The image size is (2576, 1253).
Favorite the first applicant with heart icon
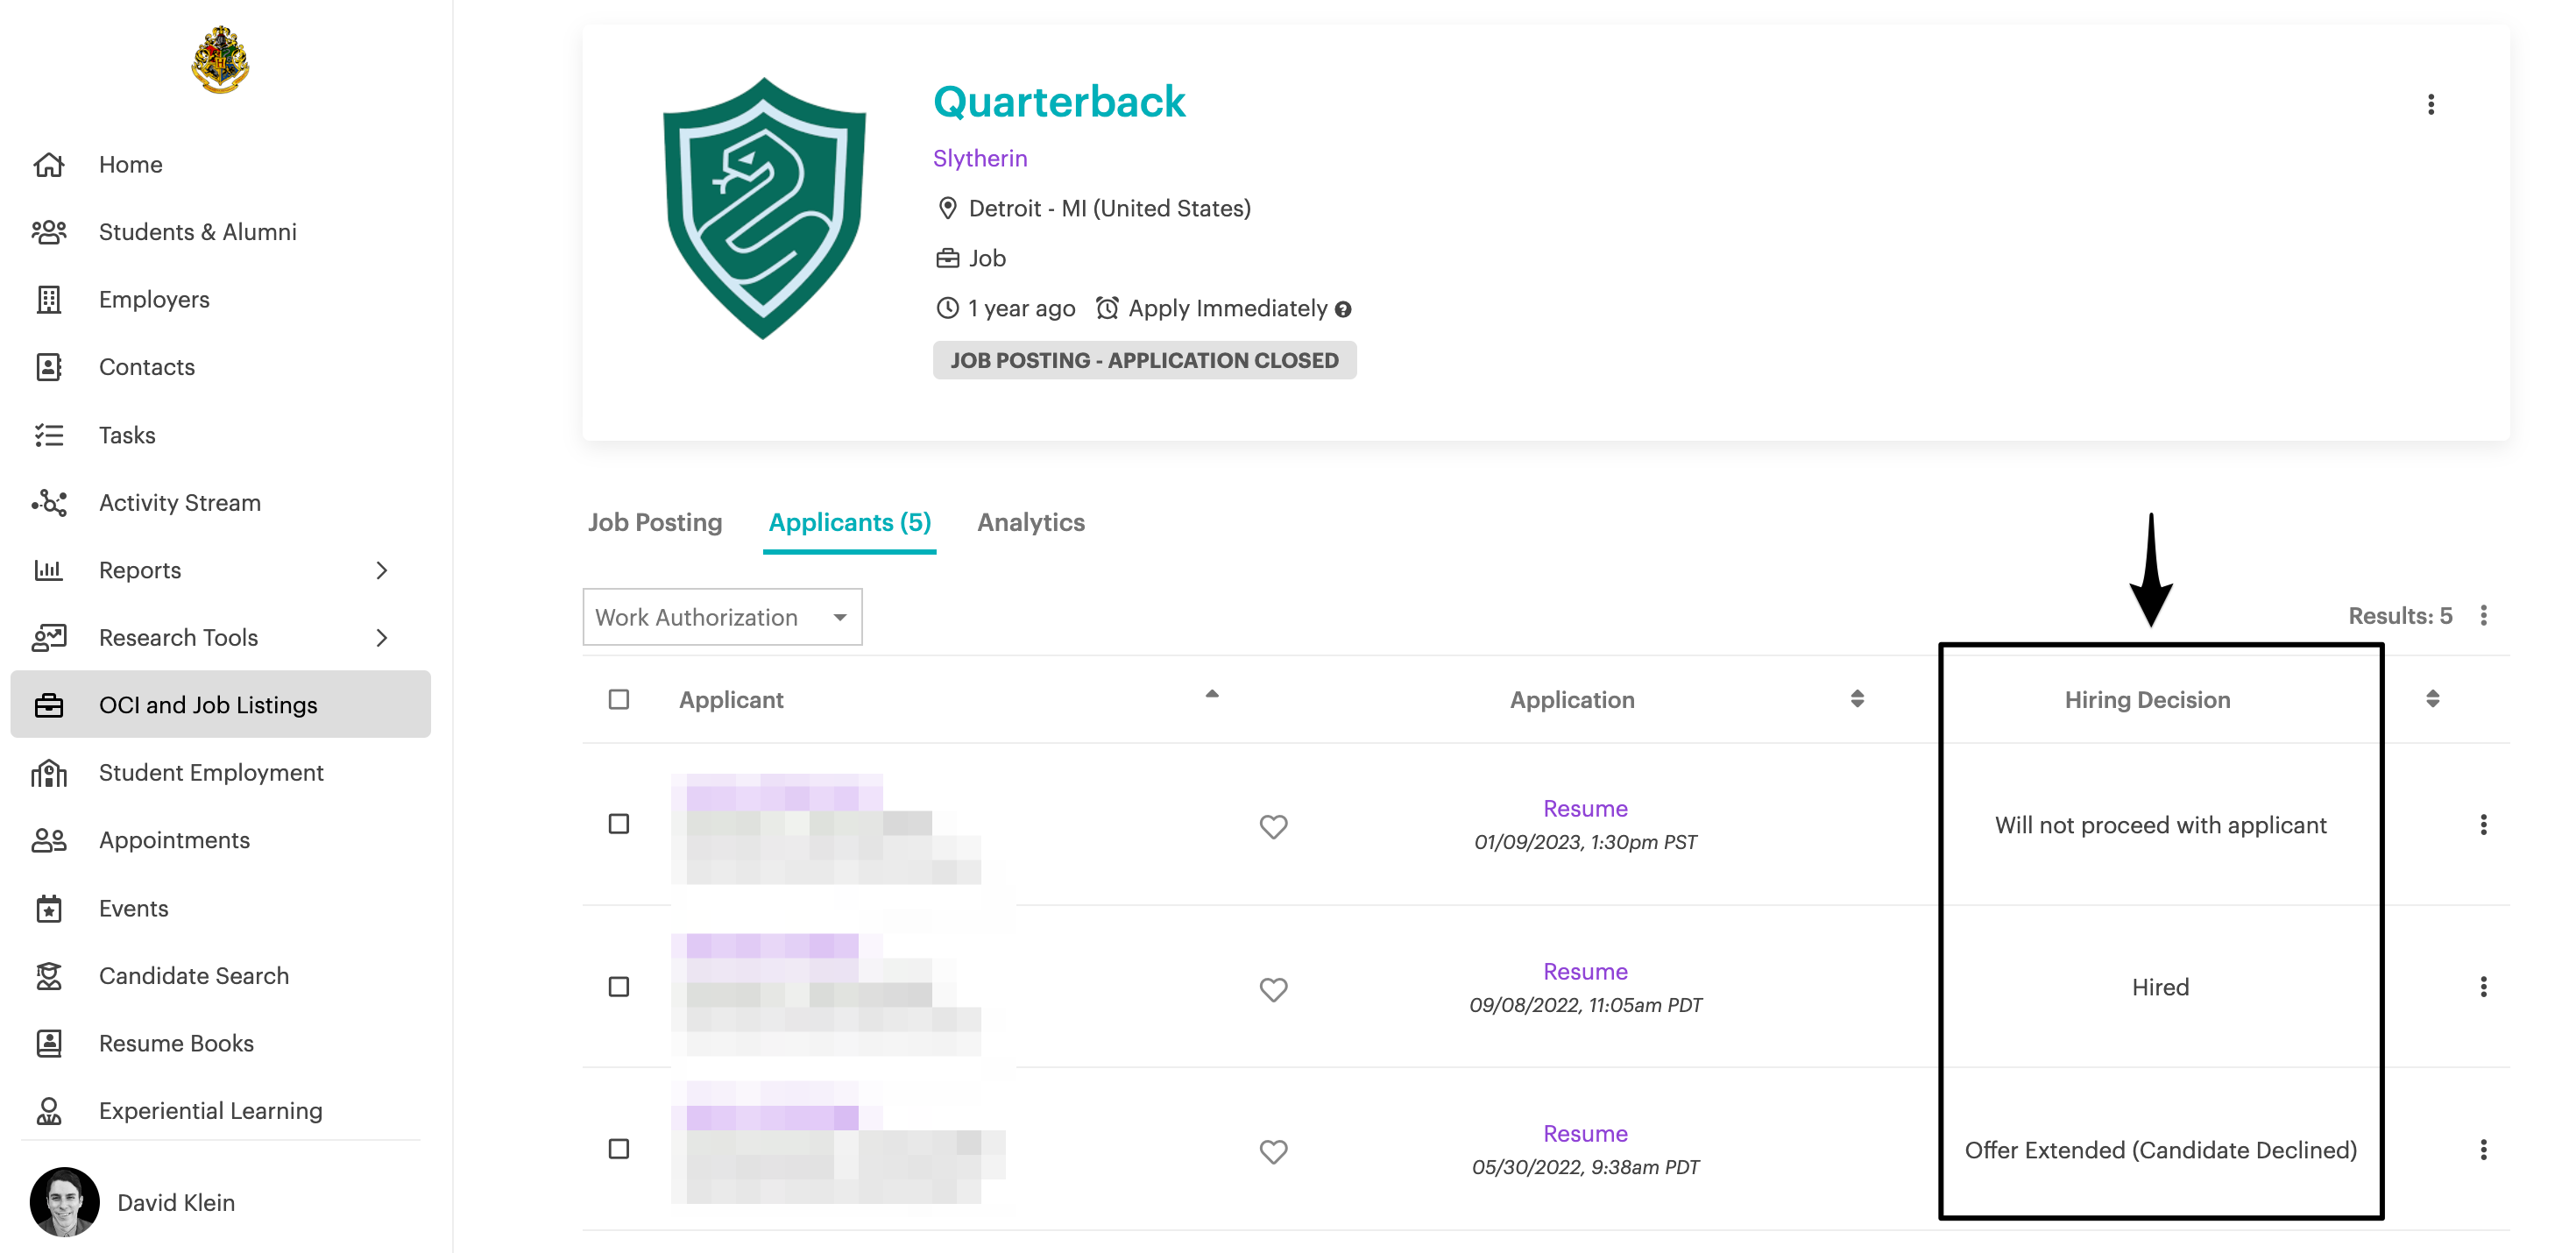pos(1273,827)
